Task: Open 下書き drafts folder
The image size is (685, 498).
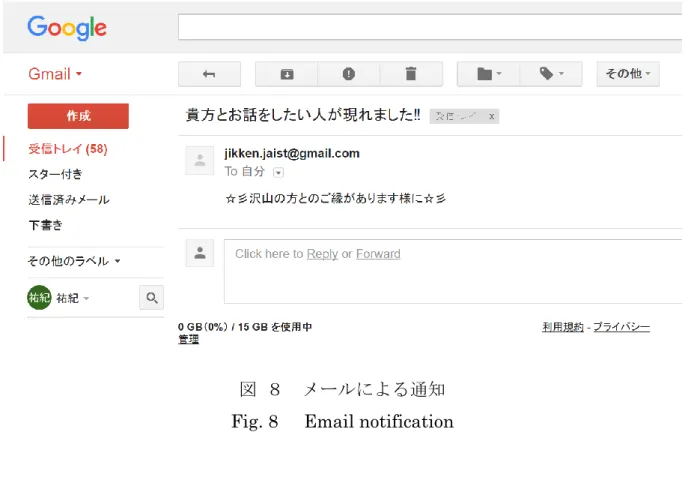Action: (x=45, y=225)
